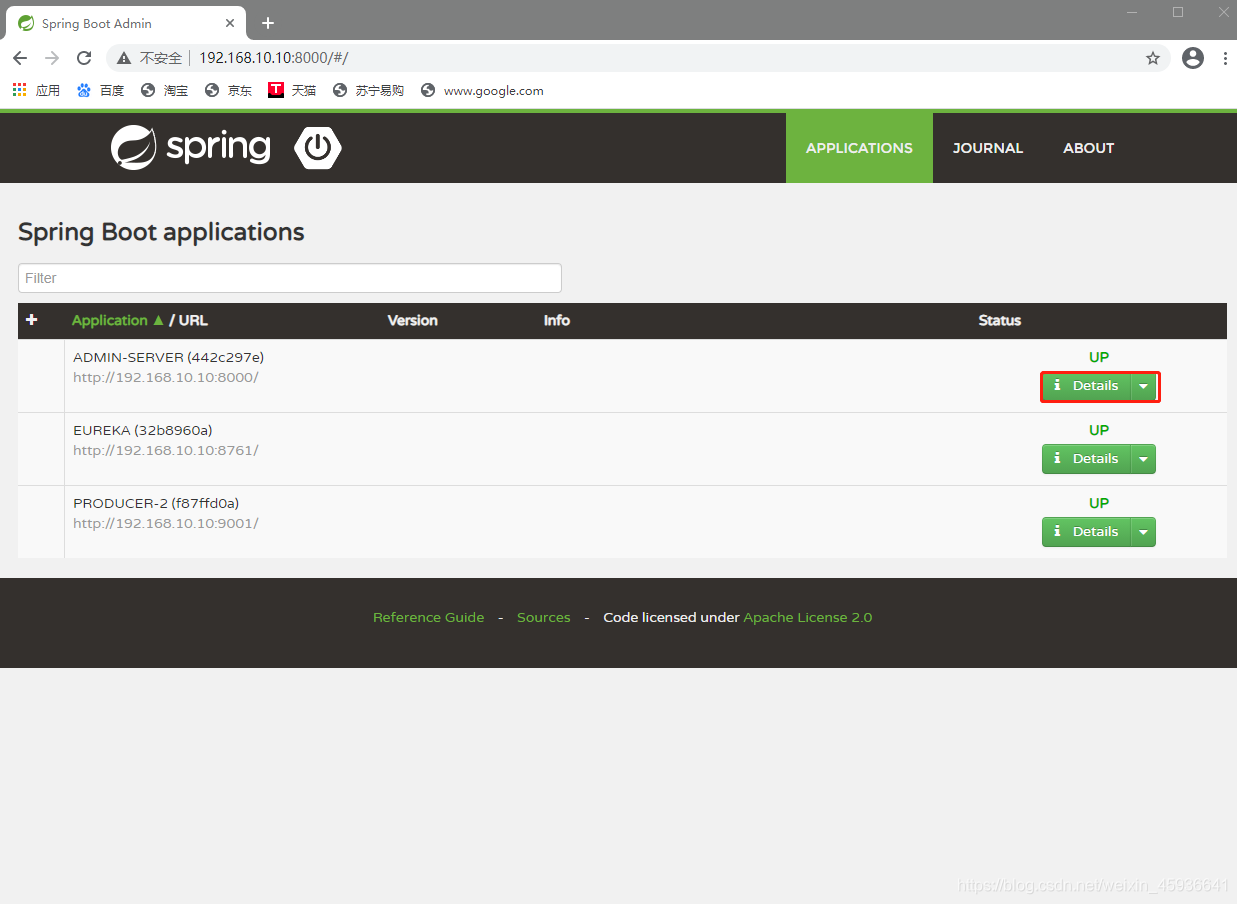Open the 苏宁易购 bookmark
Viewport: 1237px width, 904px height.
point(368,90)
